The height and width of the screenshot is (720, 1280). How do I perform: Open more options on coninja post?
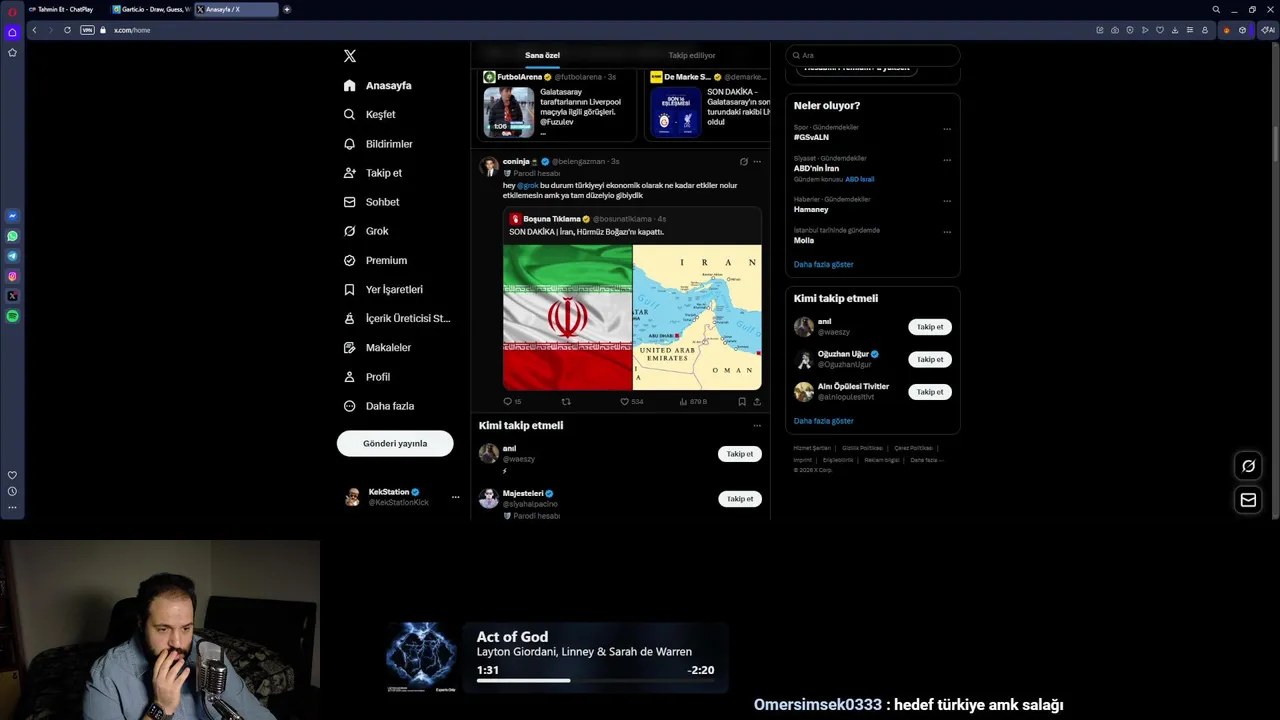[x=757, y=161]
